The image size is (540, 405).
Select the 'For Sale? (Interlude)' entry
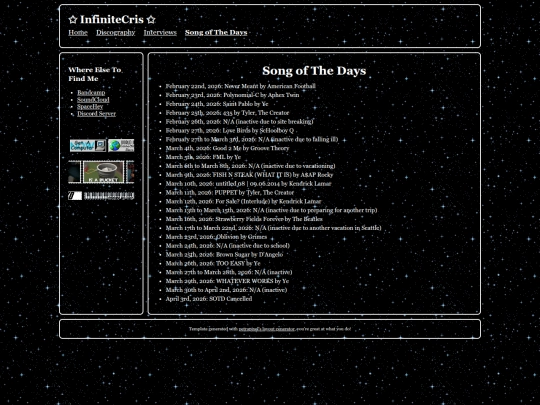[x=243, y=201]
